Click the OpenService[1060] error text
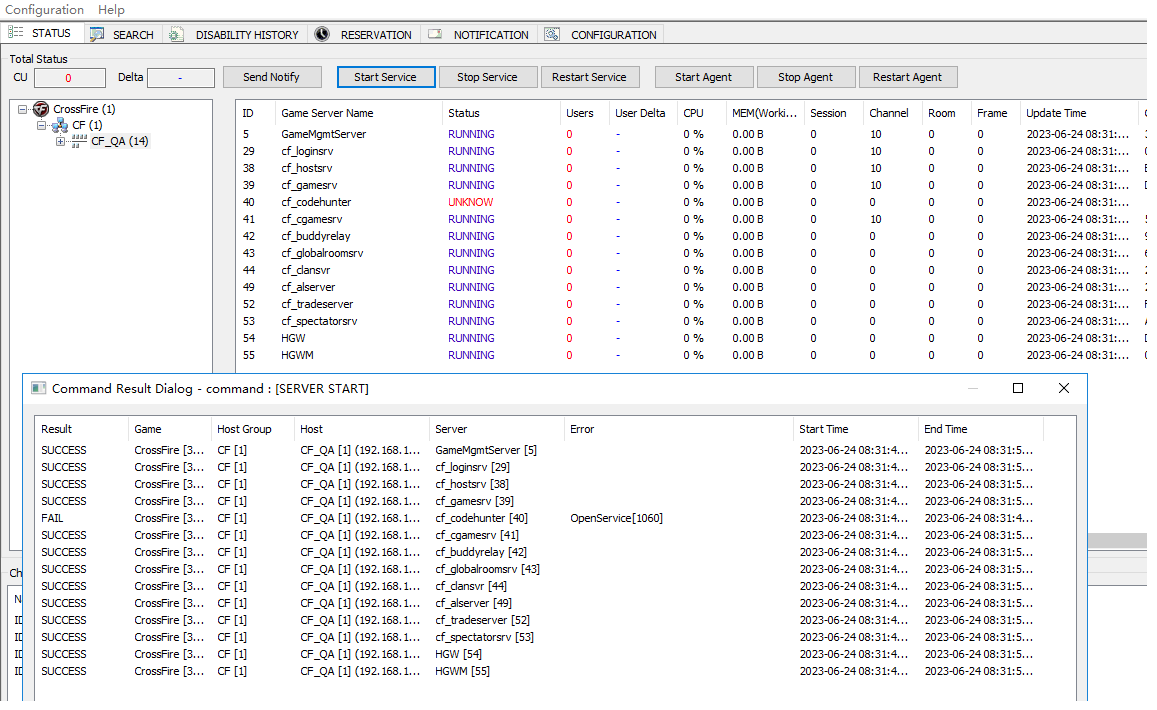 616,518
